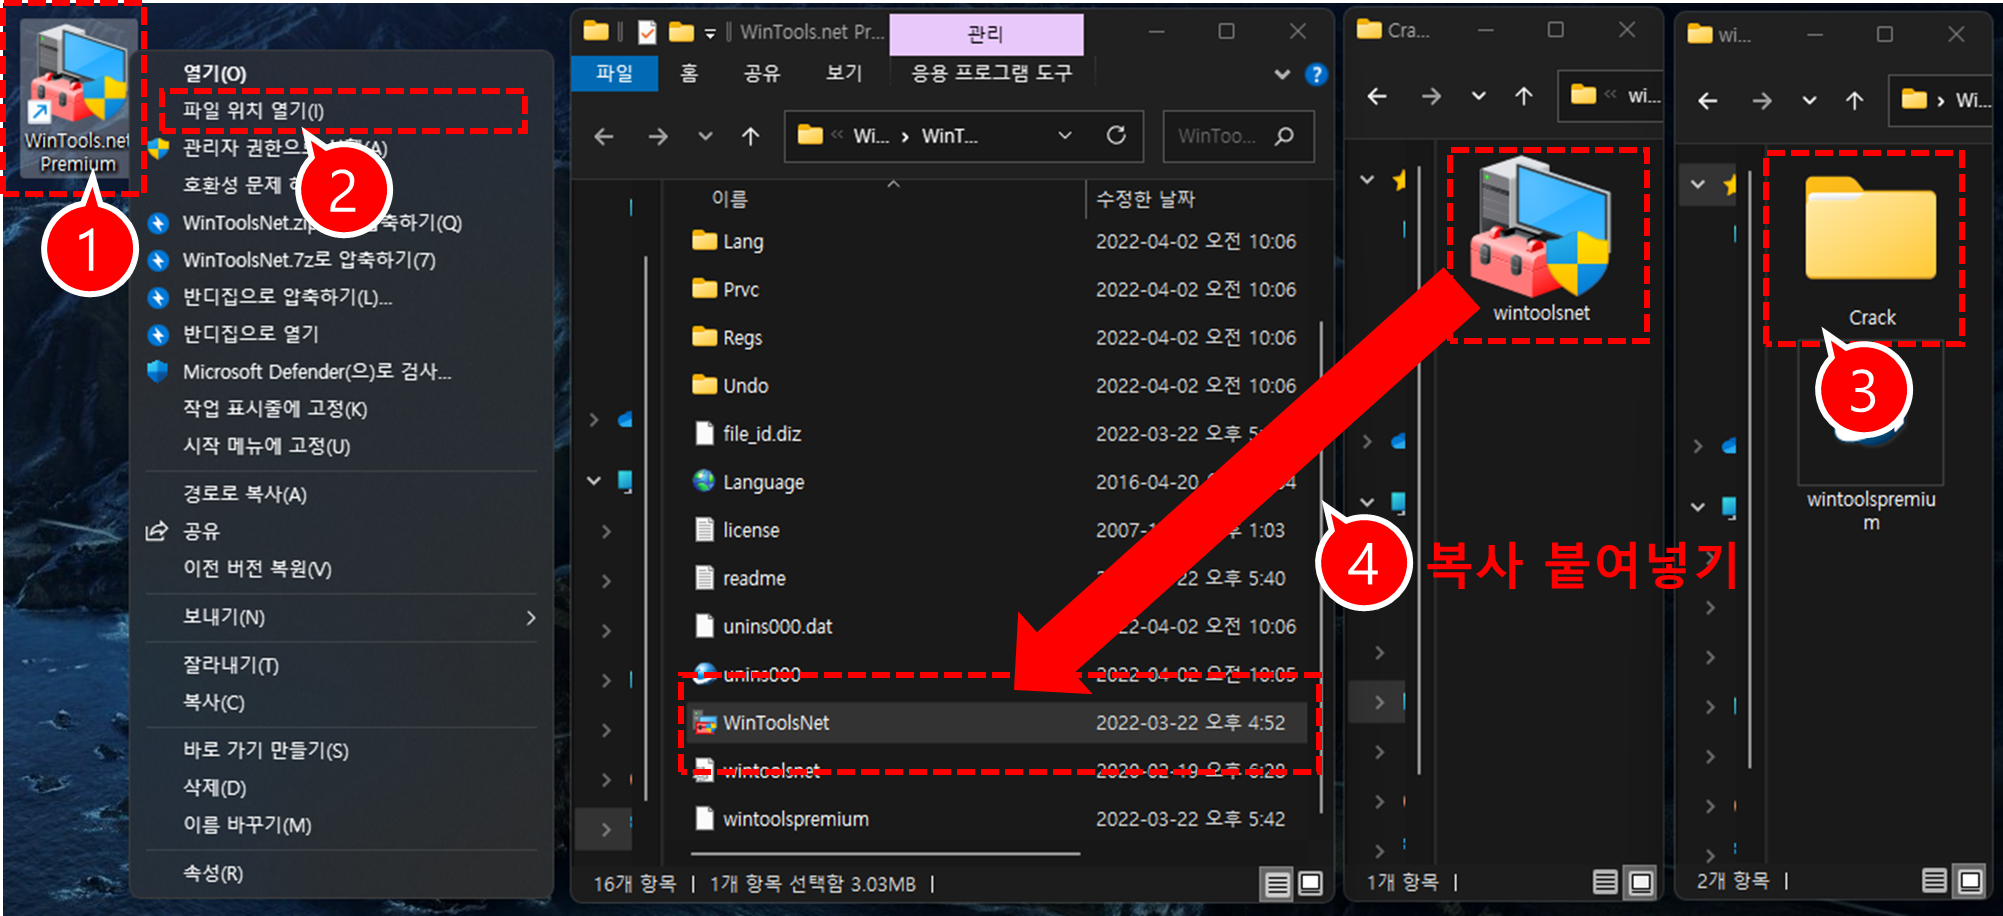The height and width of the screenshot is (916, 2003).
Task: Switch to the 보기 ribbon tab
Action: coord(843,73)
